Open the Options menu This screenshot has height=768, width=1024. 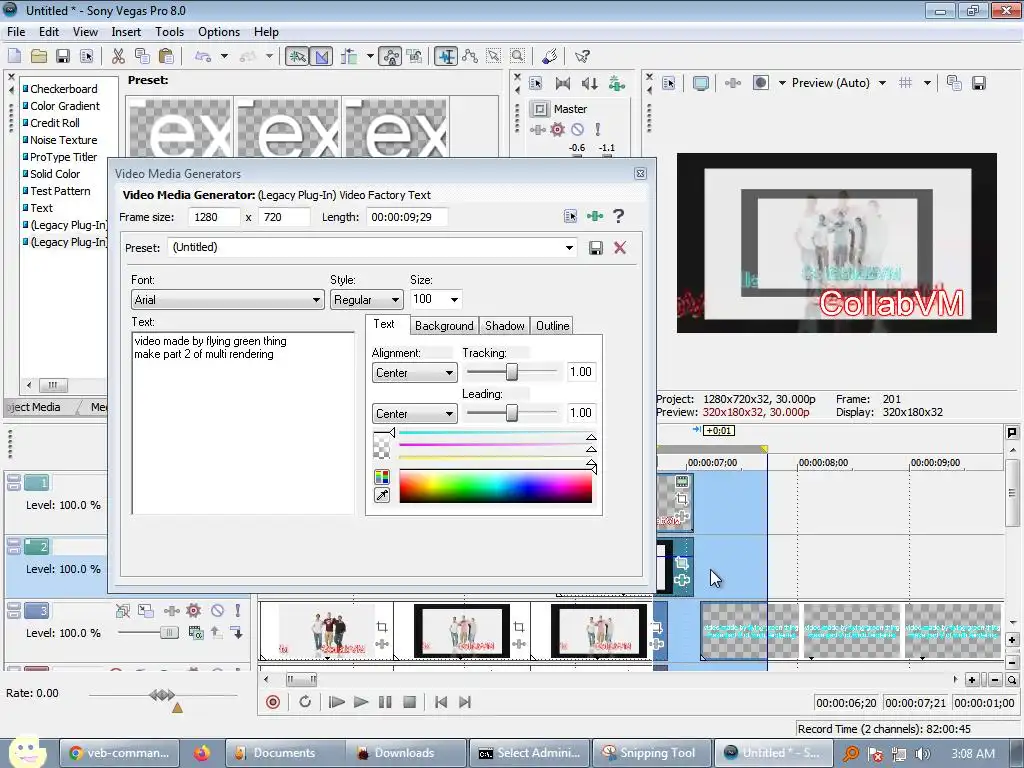point(219,31)
